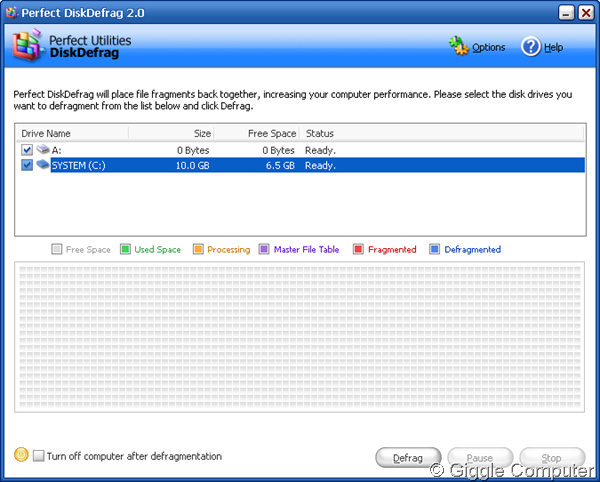Viewport: 600px width, 482px height.
Task: Click the Stop button
Action: pos(552,458)
